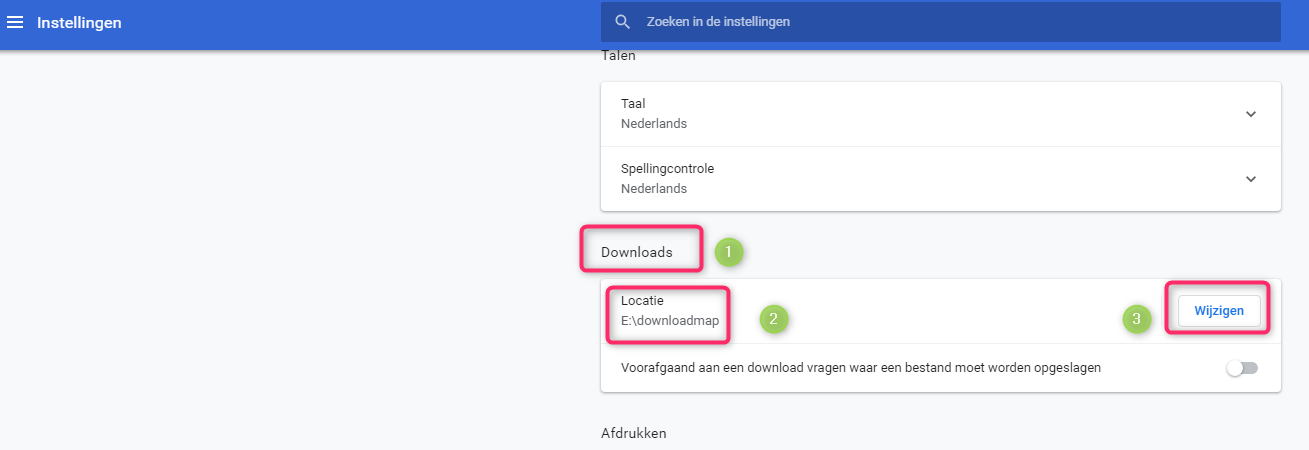1309x450 pixels.
Task: Click the green number 1 badge
Action: click(x=728, y=253)
